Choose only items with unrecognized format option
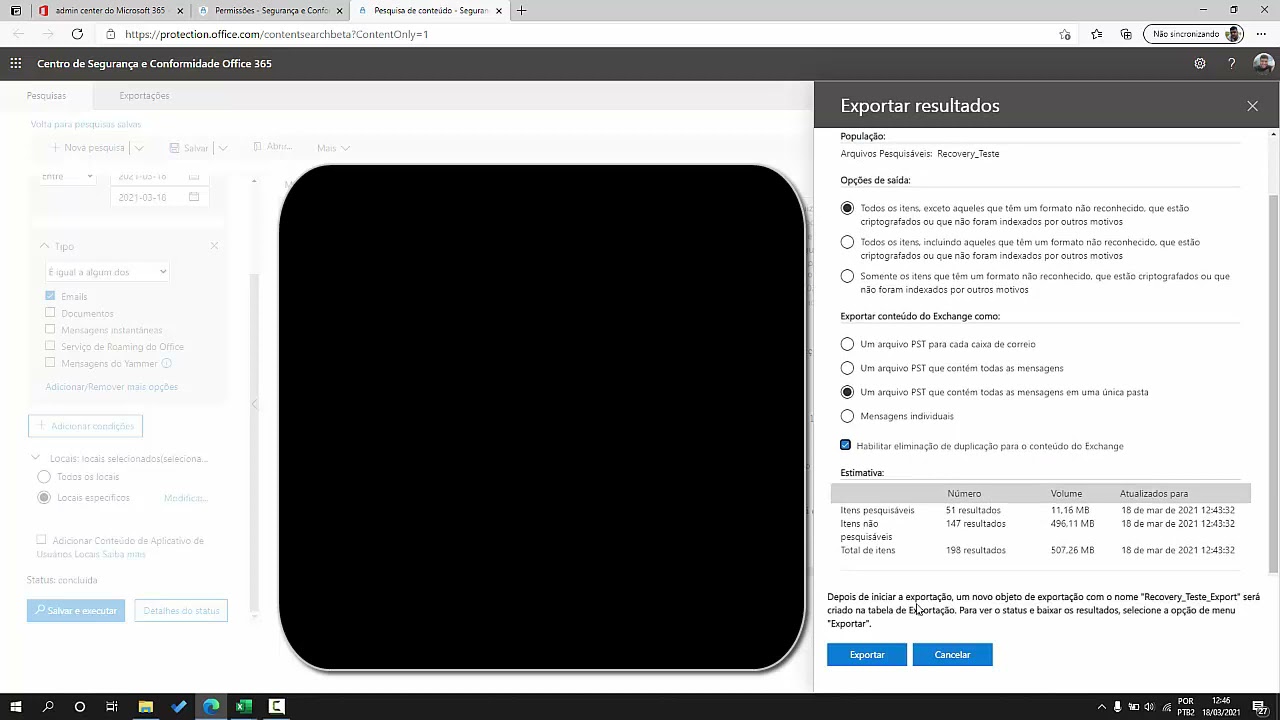This screenshot has height=720, width=1280. click(x=847, y=276)
